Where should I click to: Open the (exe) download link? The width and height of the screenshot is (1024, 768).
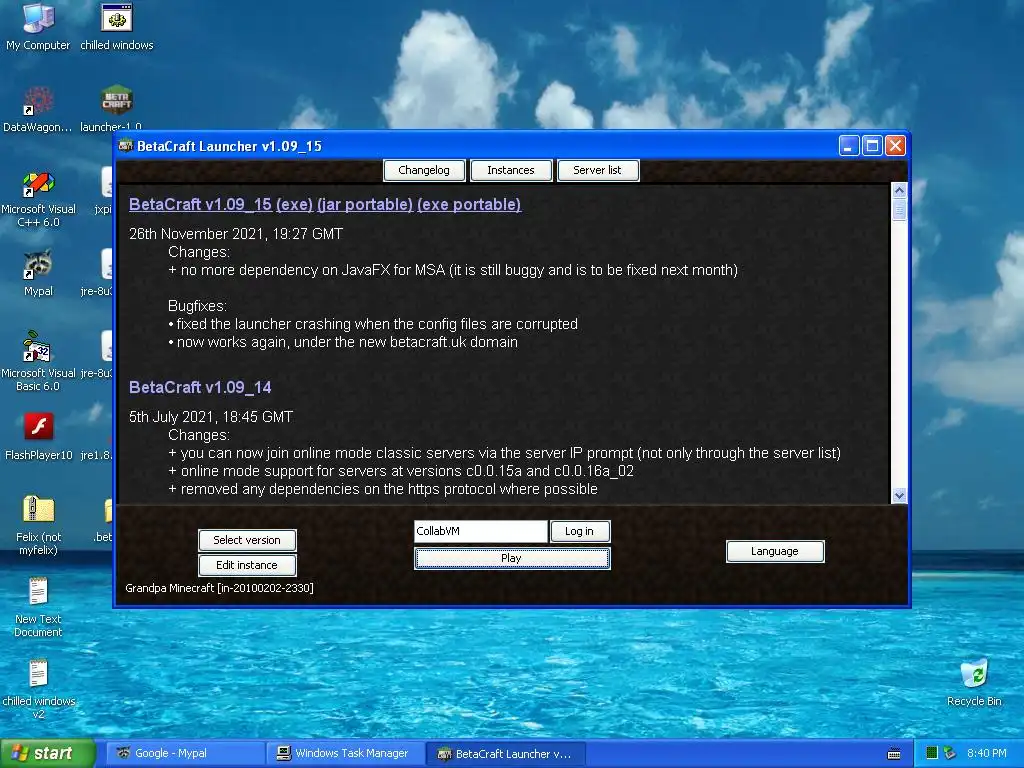[295, 204]
